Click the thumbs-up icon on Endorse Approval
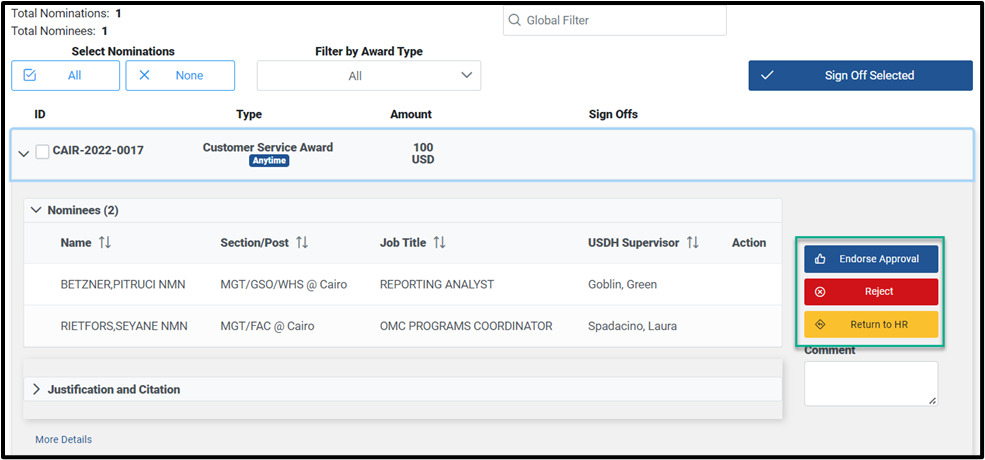 (x=820, y=259)
